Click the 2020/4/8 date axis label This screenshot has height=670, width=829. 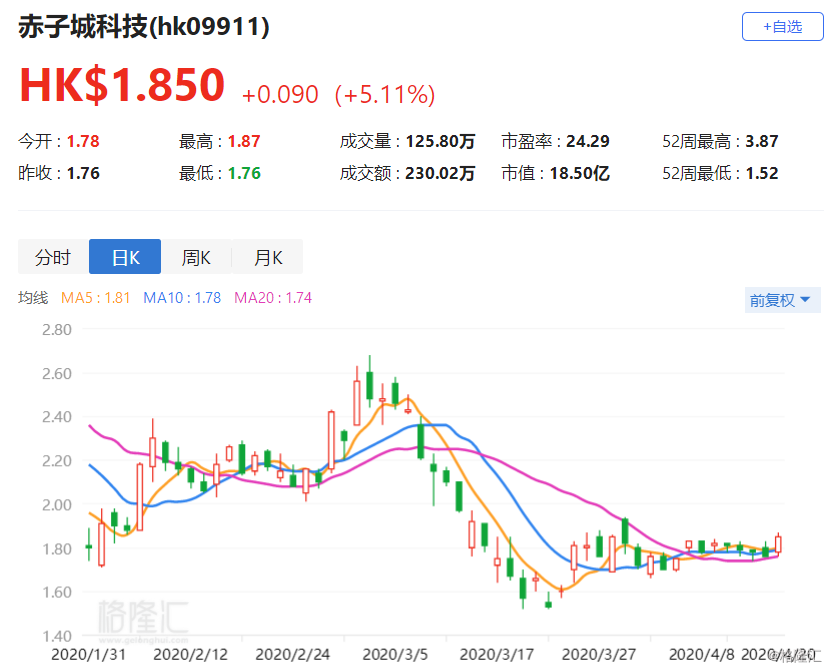point(702,654)
